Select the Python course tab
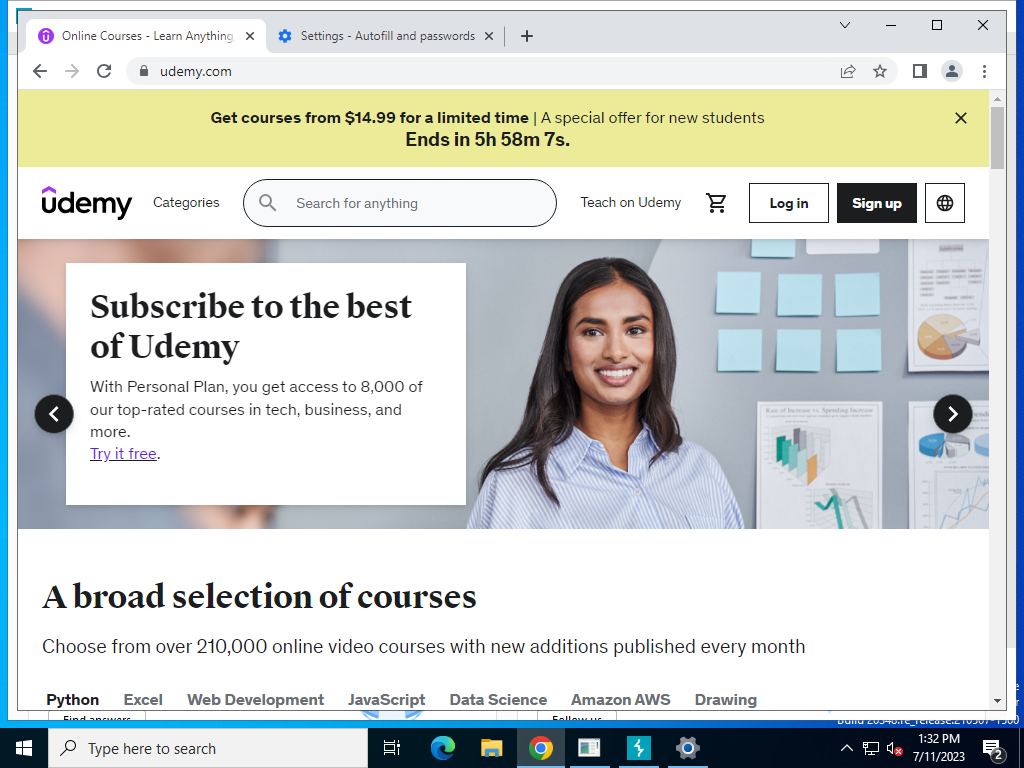This screenshot has height=768, width=1024. click(72, 699)
